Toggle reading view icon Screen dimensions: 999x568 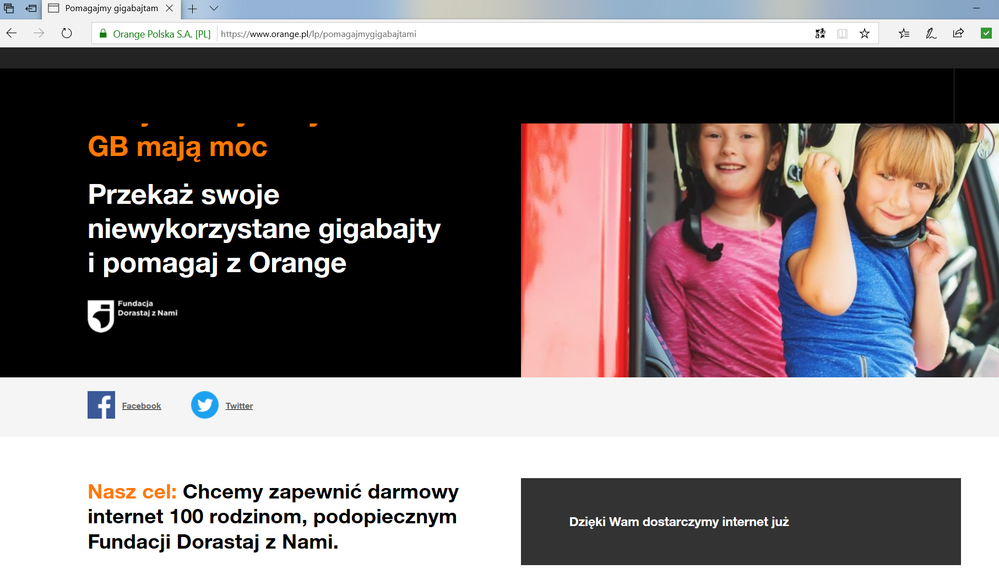pyautogui.click(x=842, y=34)
